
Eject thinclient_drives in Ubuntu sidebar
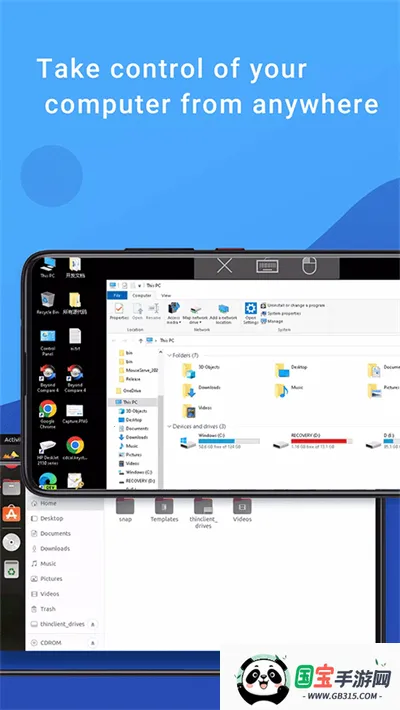(93, 624)
